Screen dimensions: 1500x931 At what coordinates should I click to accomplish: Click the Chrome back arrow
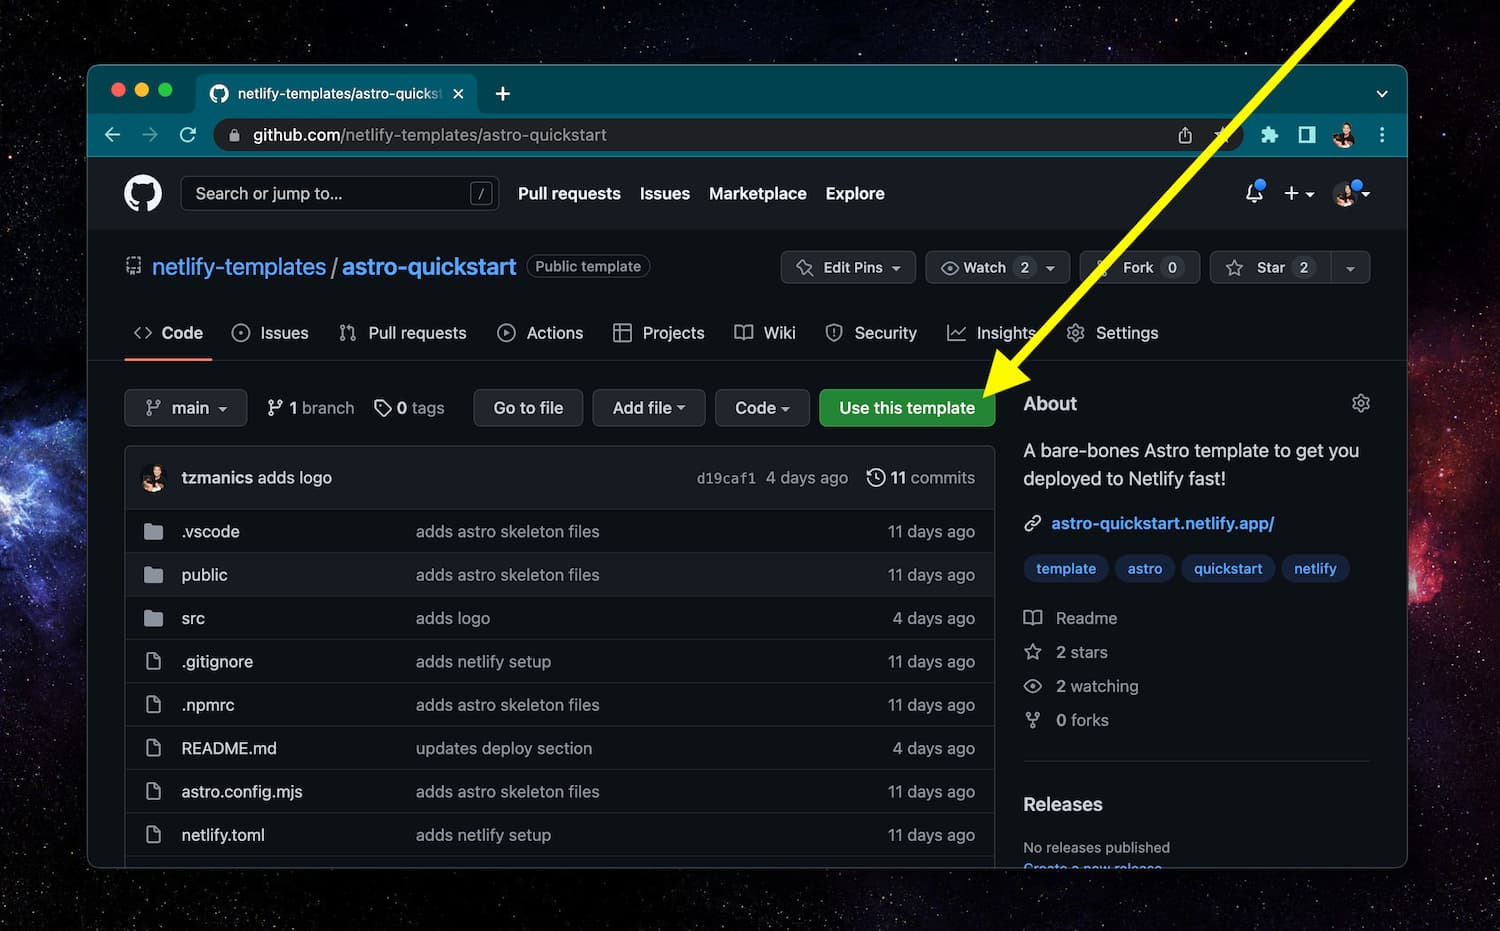[112, 134]
